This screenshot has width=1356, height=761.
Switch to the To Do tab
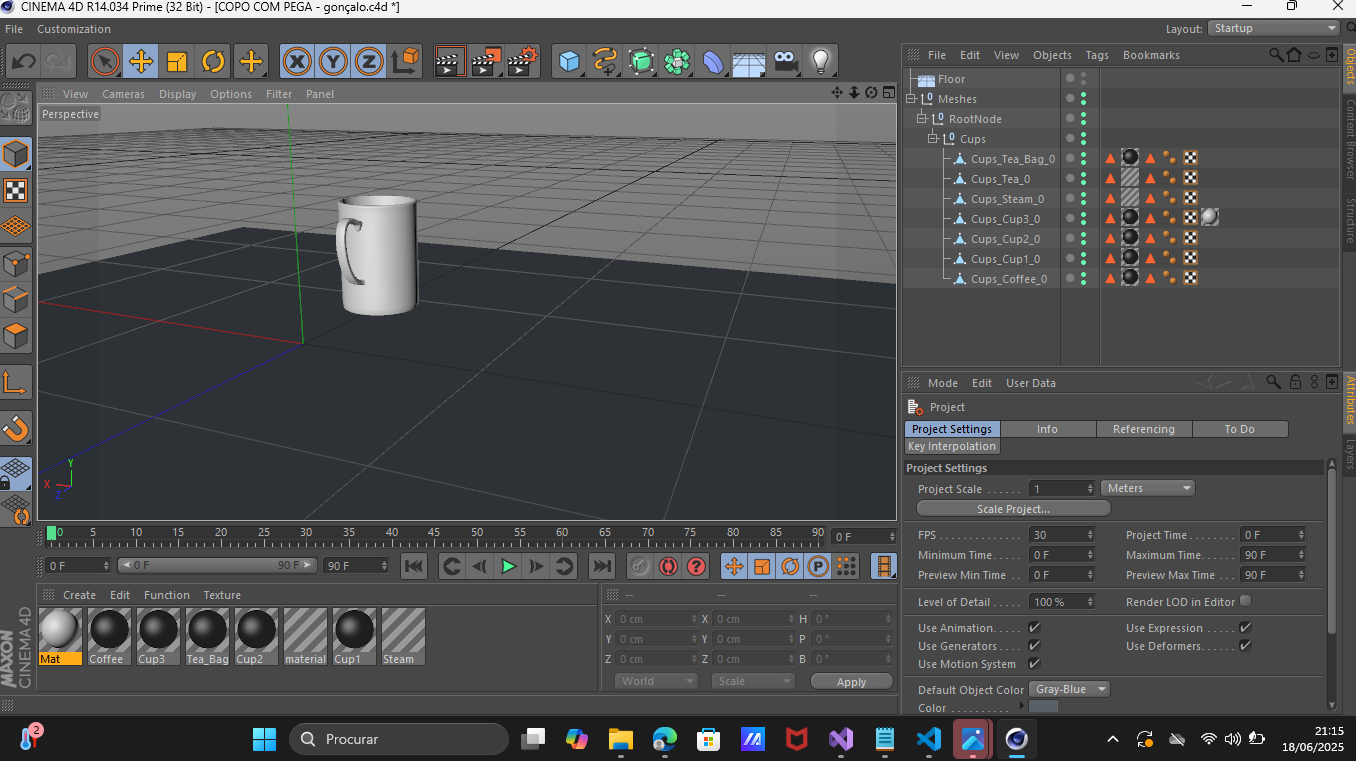tap(1240, 429)
